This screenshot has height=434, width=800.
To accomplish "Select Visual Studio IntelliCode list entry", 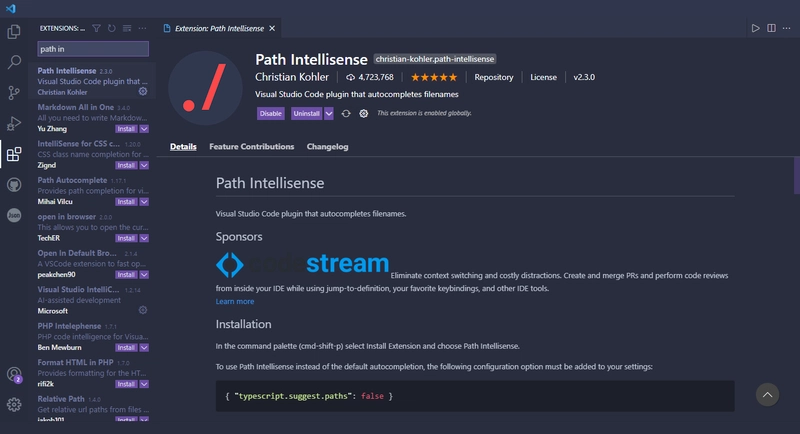I will pos(92,300).
